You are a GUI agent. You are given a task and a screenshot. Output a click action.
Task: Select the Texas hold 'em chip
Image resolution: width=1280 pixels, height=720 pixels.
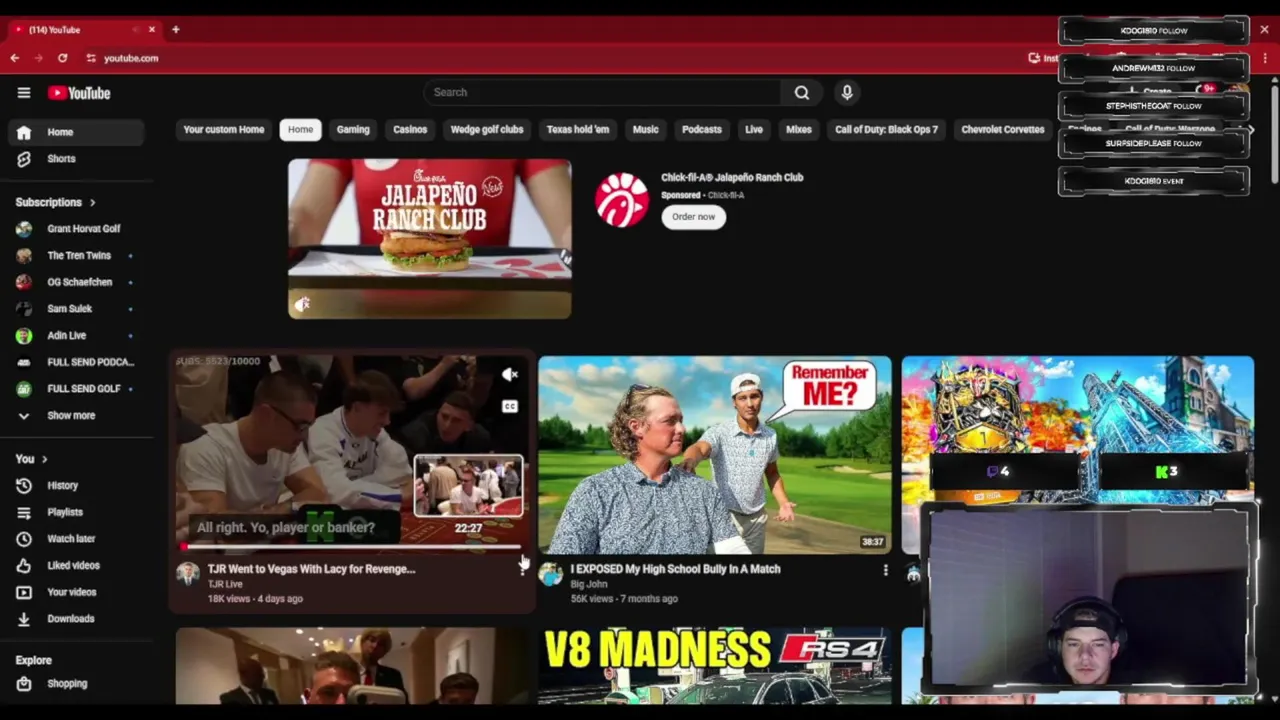coord(578,130)
